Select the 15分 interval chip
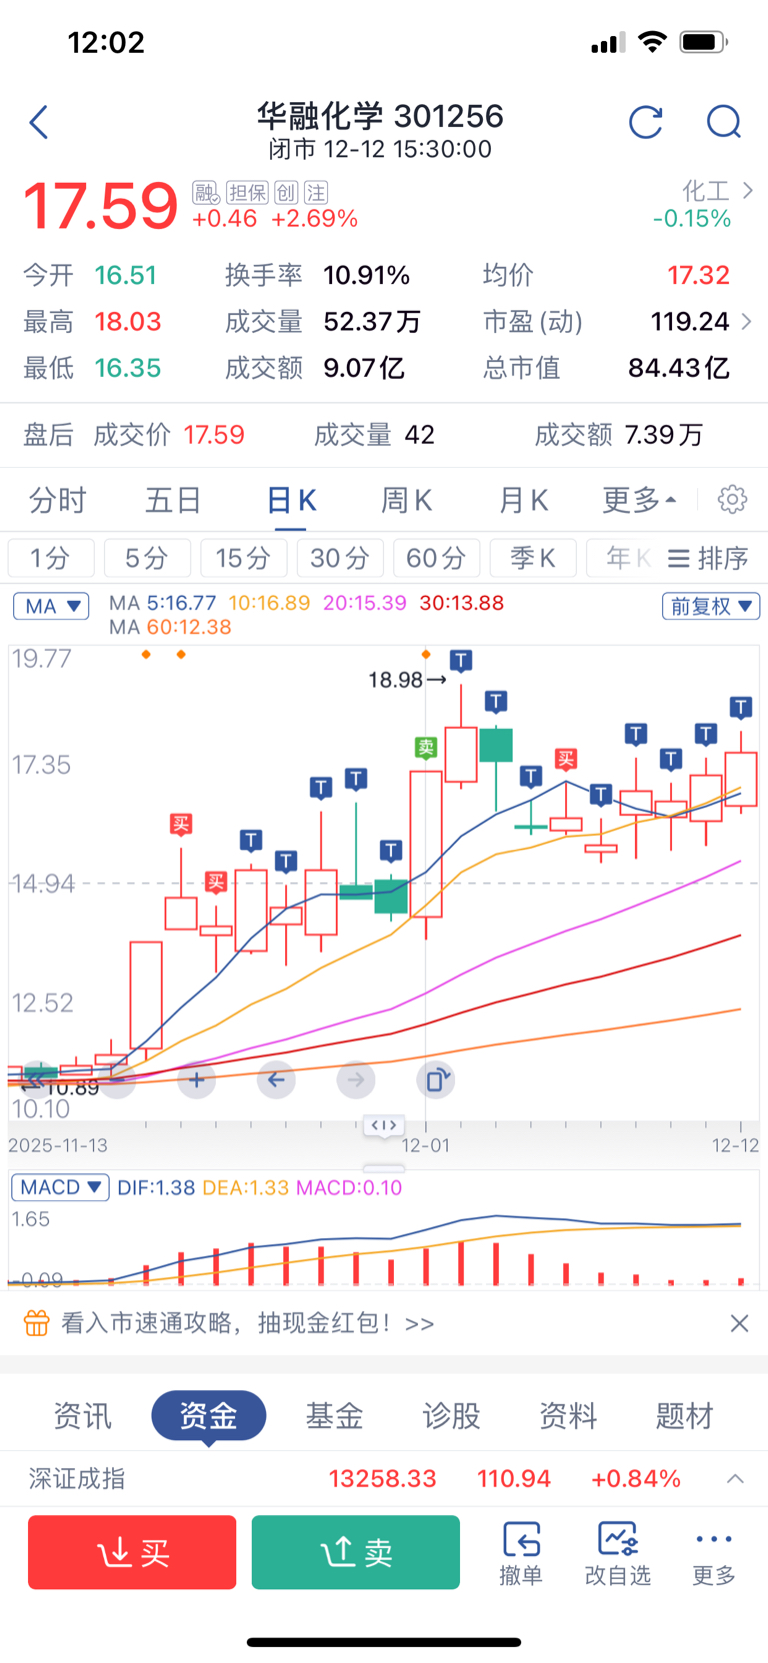The image size is (768, 1663). [x=243, y=558]
